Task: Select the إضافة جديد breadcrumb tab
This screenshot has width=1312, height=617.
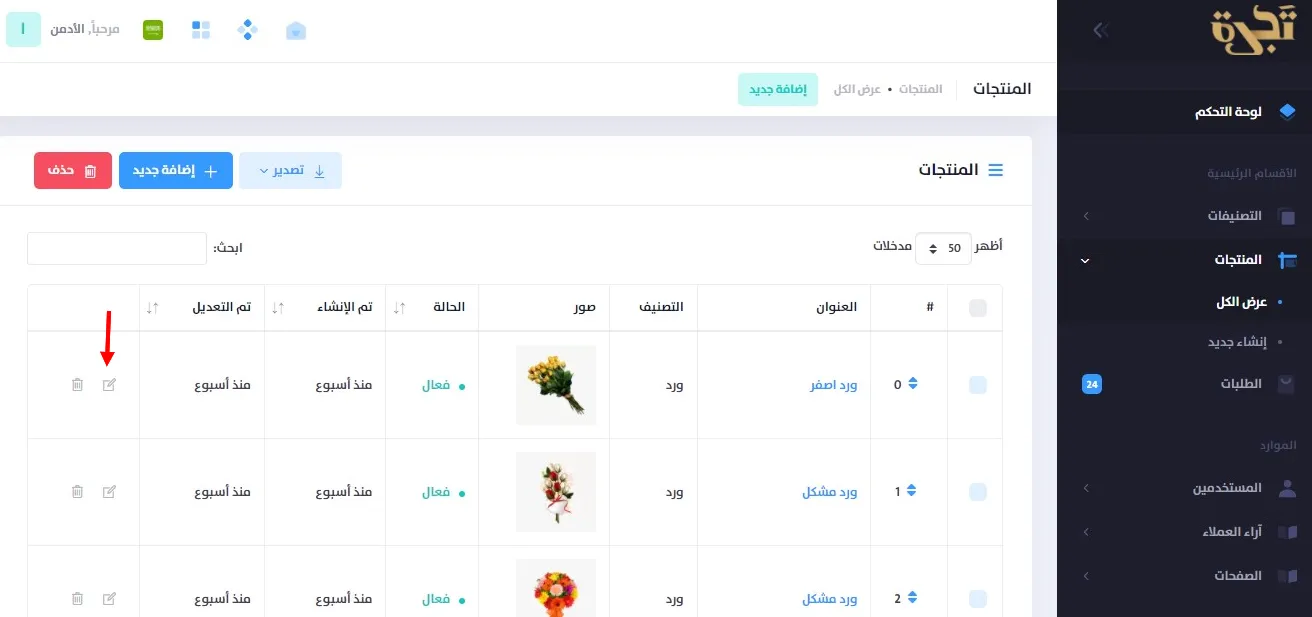Action: click(777, 88)
